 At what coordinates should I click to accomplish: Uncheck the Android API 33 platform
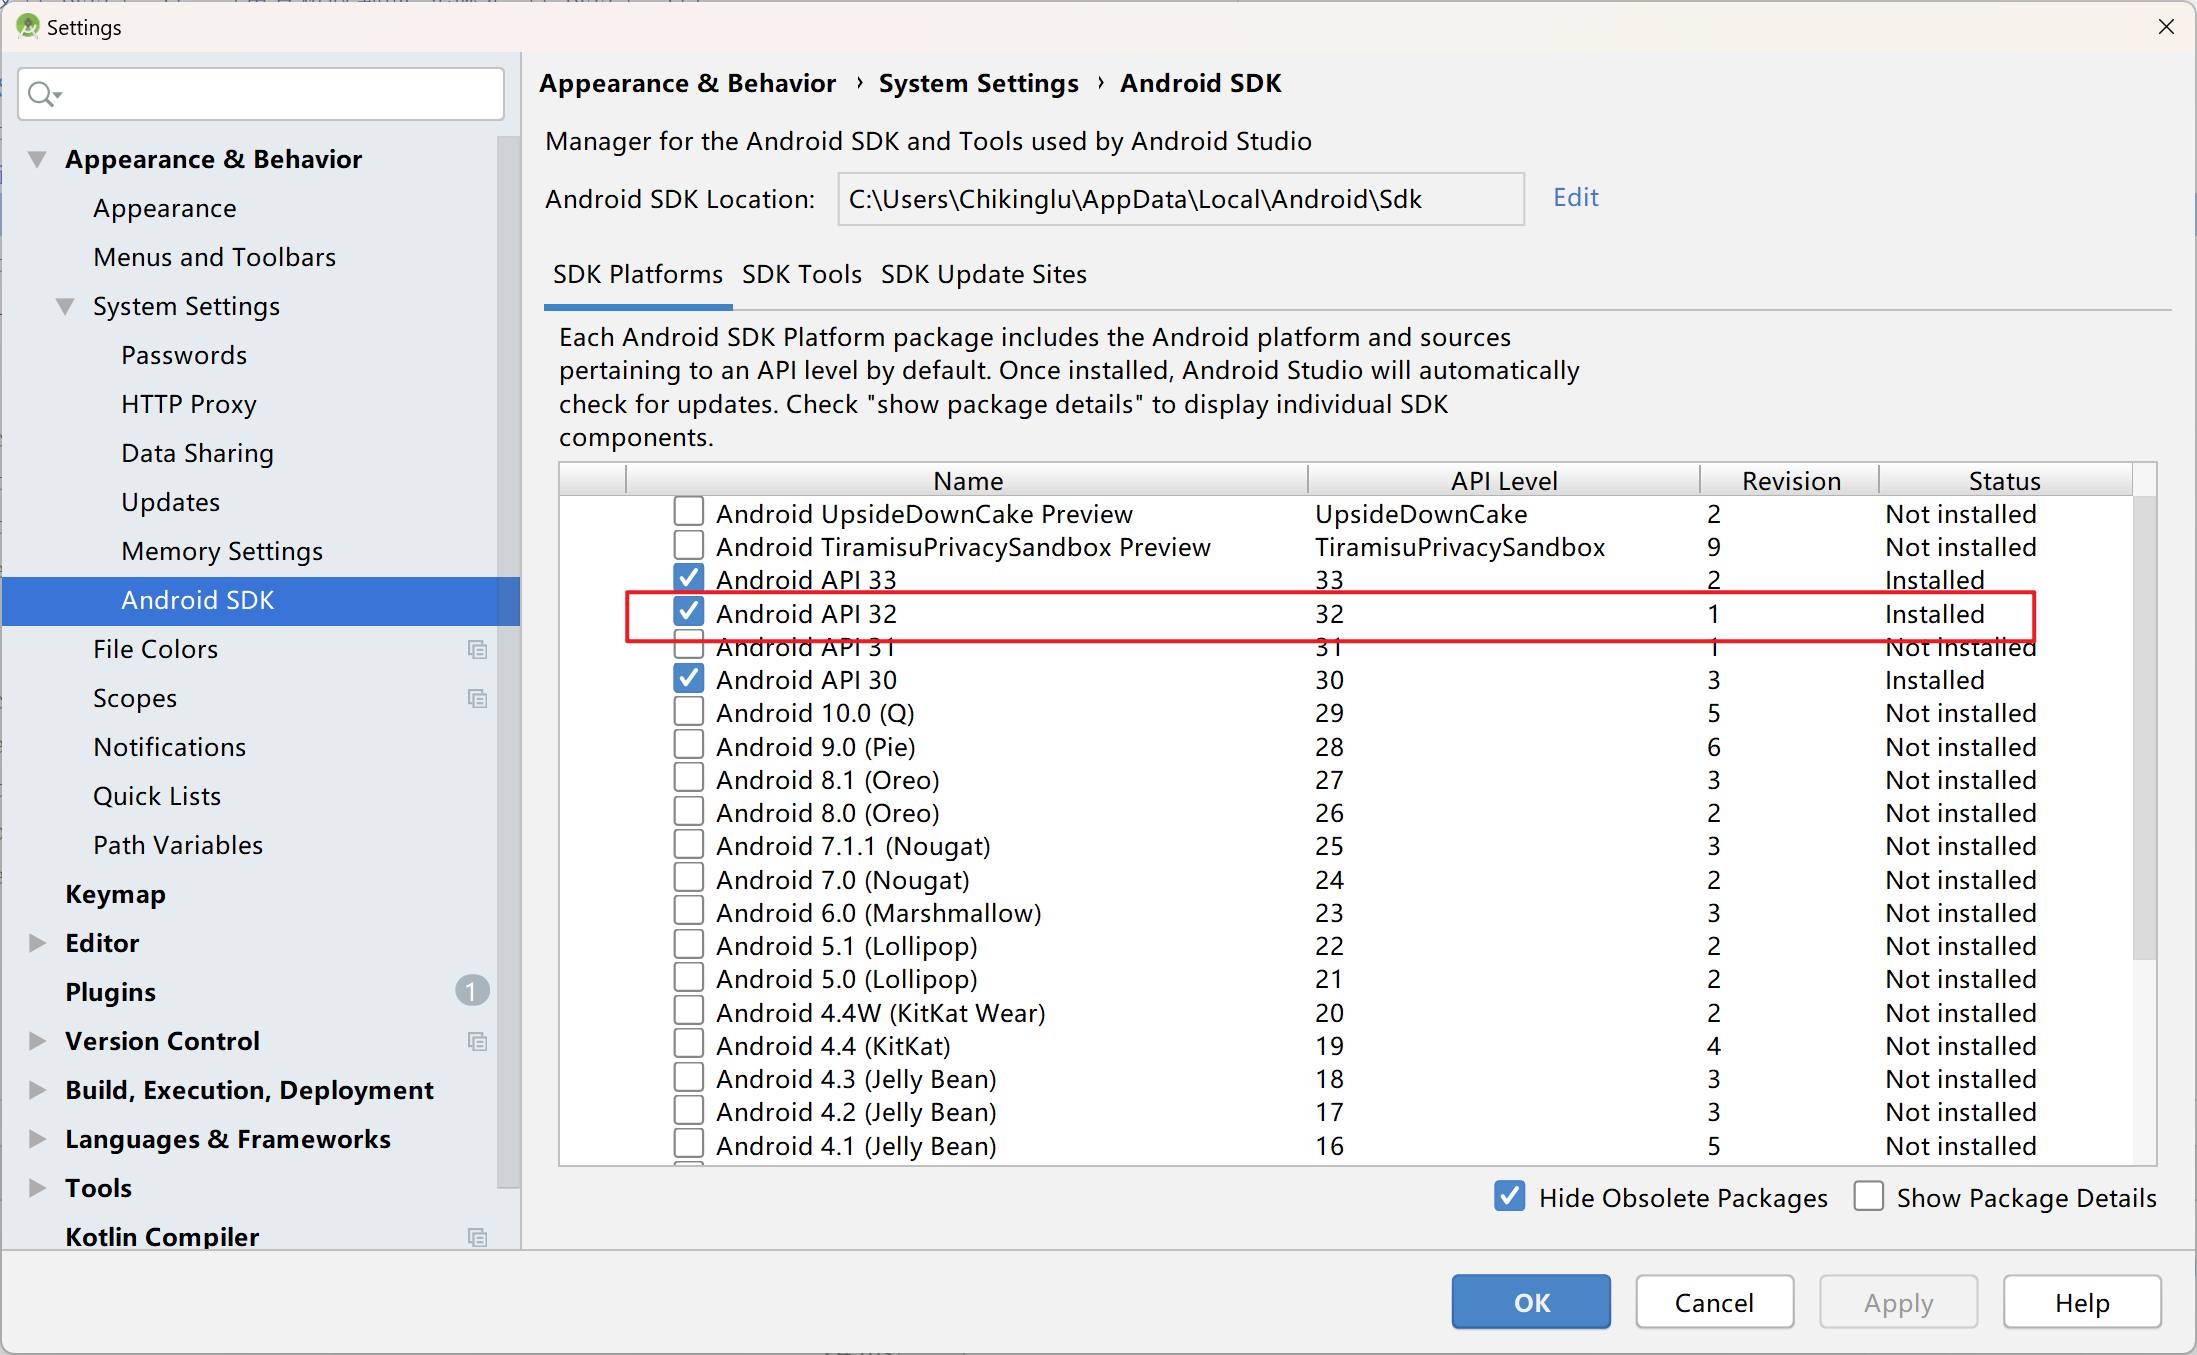[689, 578]
